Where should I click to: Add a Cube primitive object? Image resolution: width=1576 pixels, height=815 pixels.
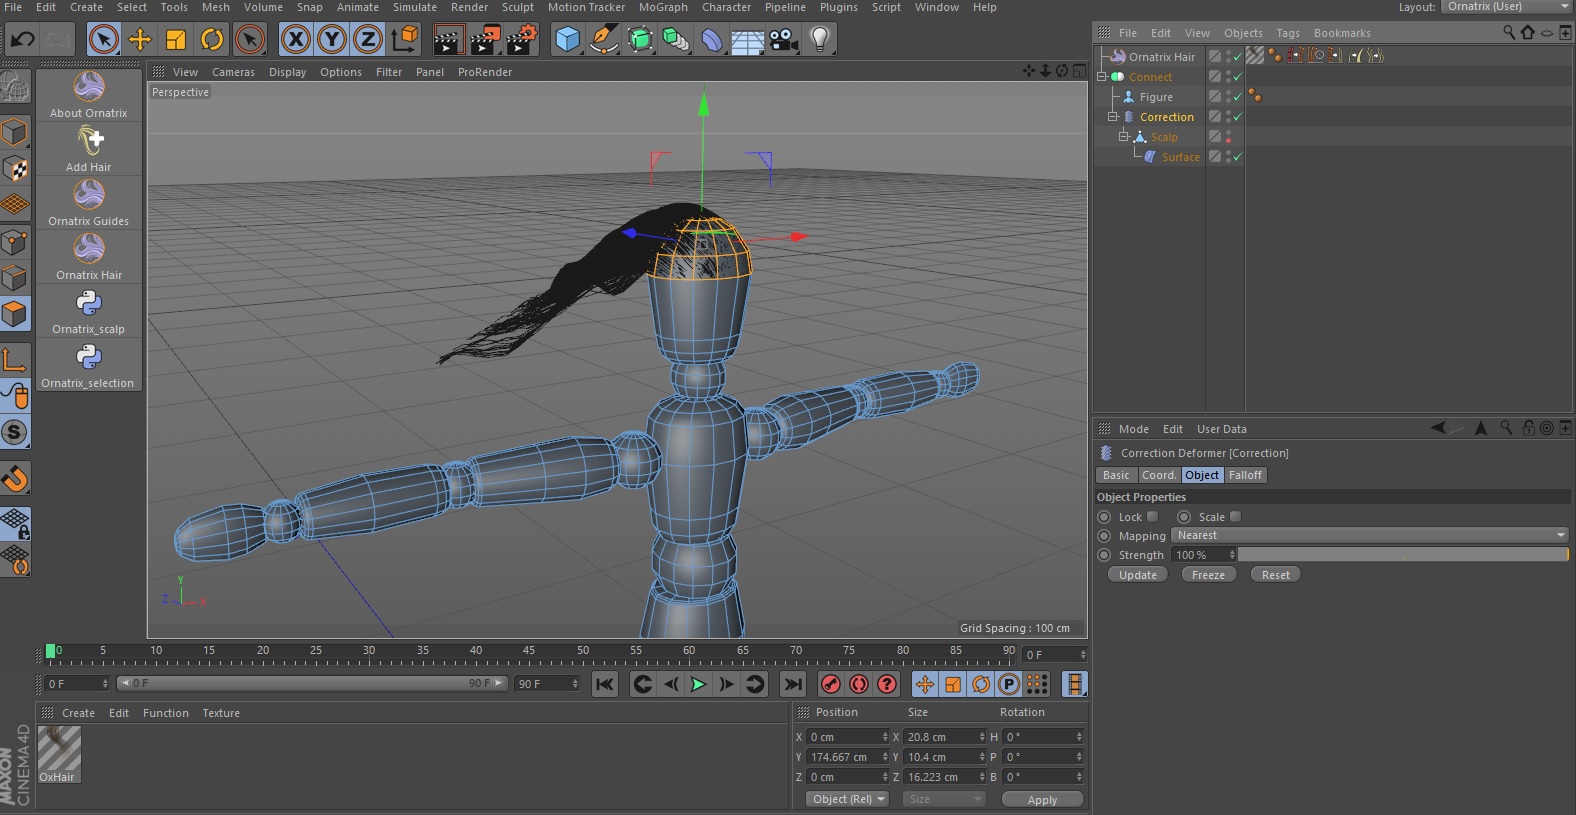[567, 40]
